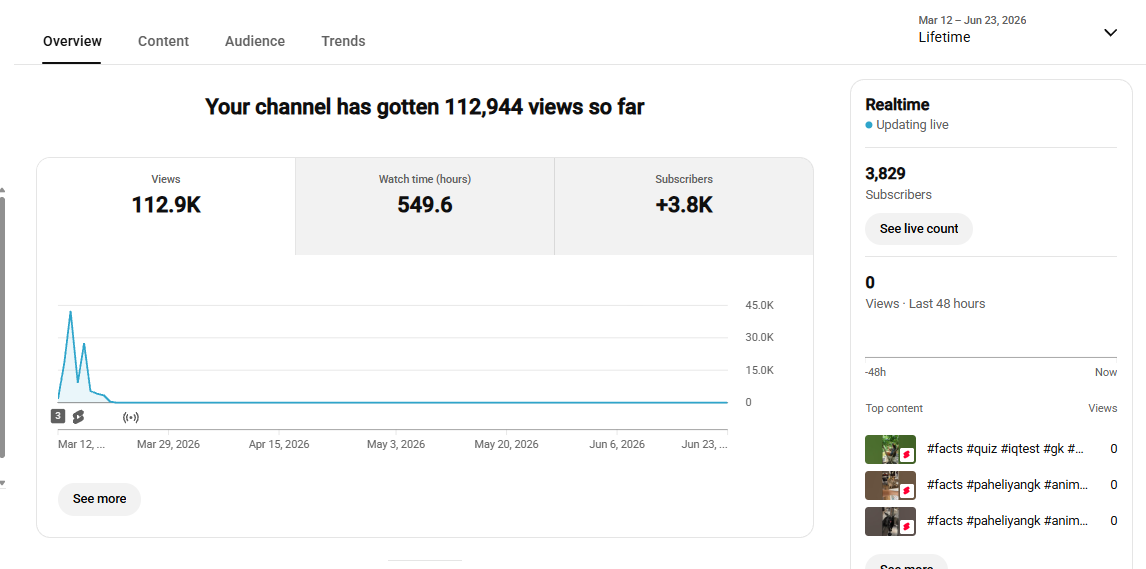Switch to the Content tab
1146x569 pixels.
click(163, 41)
